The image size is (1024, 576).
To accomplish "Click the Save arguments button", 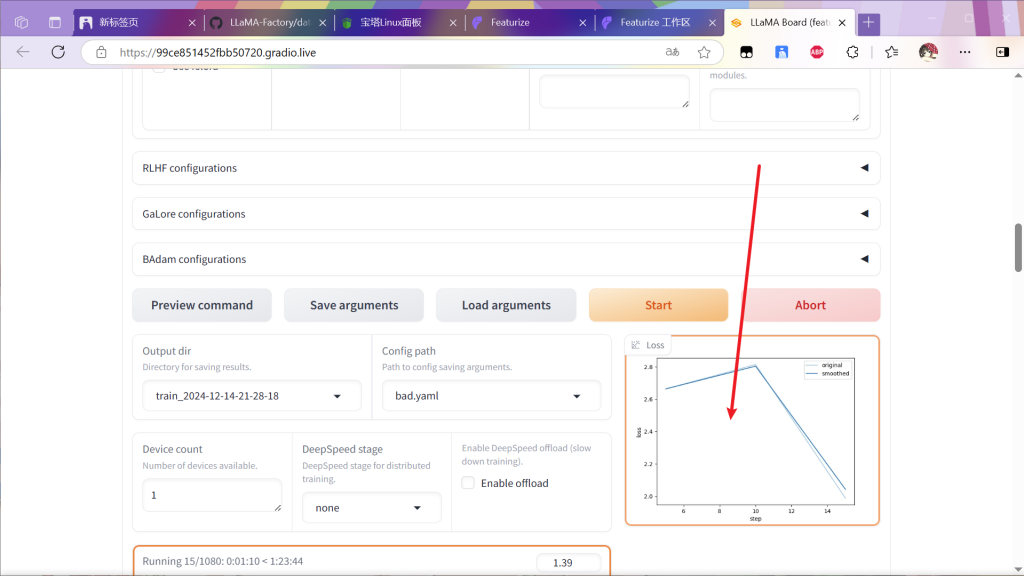I will (x=354, y=305).
